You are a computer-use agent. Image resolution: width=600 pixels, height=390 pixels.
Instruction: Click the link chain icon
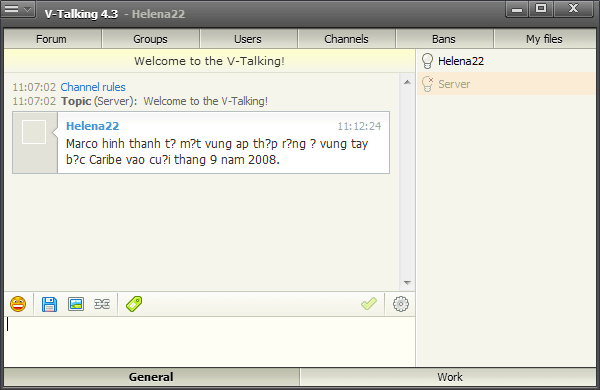point(102,304)
